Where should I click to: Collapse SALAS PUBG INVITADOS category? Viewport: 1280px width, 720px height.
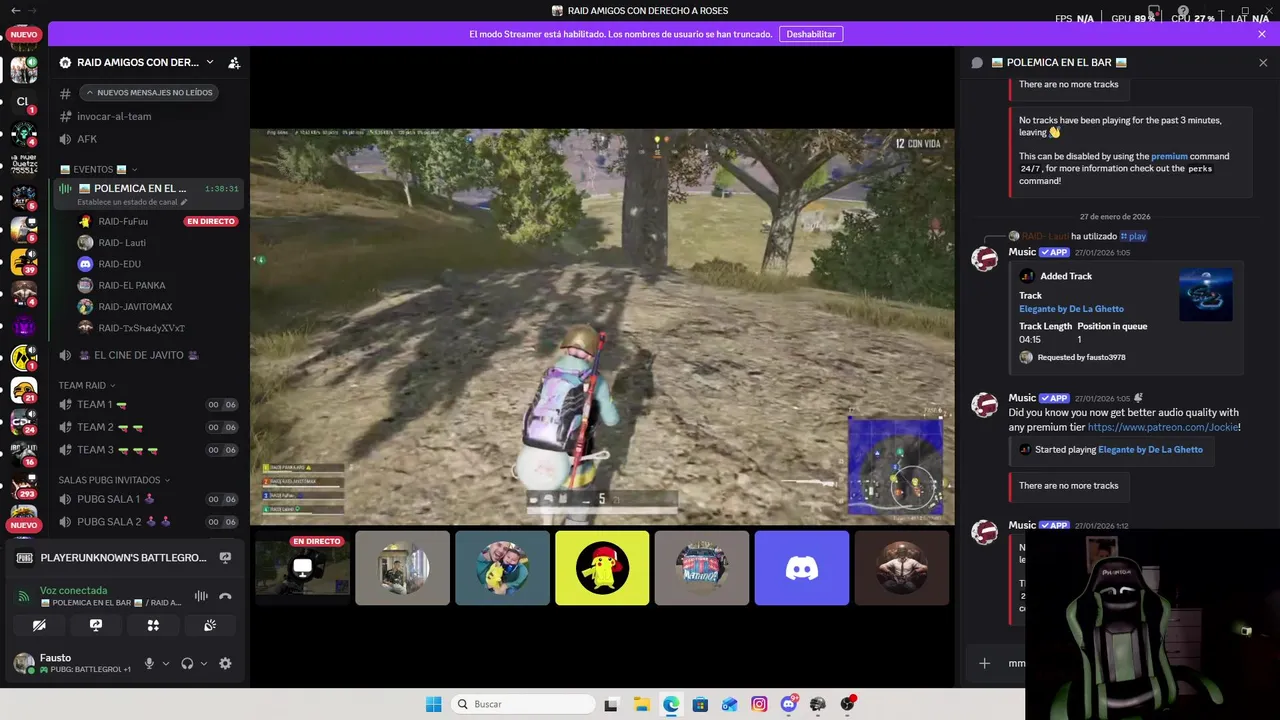point(114,480)
